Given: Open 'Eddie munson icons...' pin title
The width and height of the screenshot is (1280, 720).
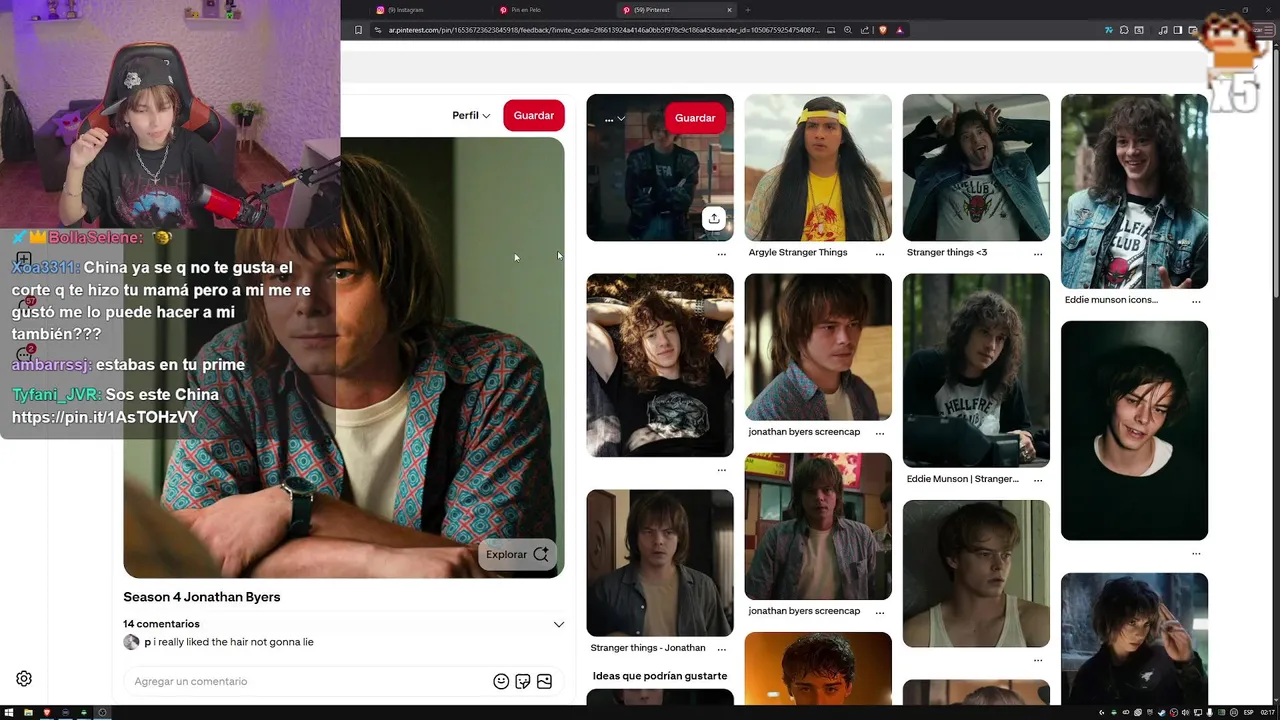Looking at the screenshot, I should click(x=1111, y=299).
